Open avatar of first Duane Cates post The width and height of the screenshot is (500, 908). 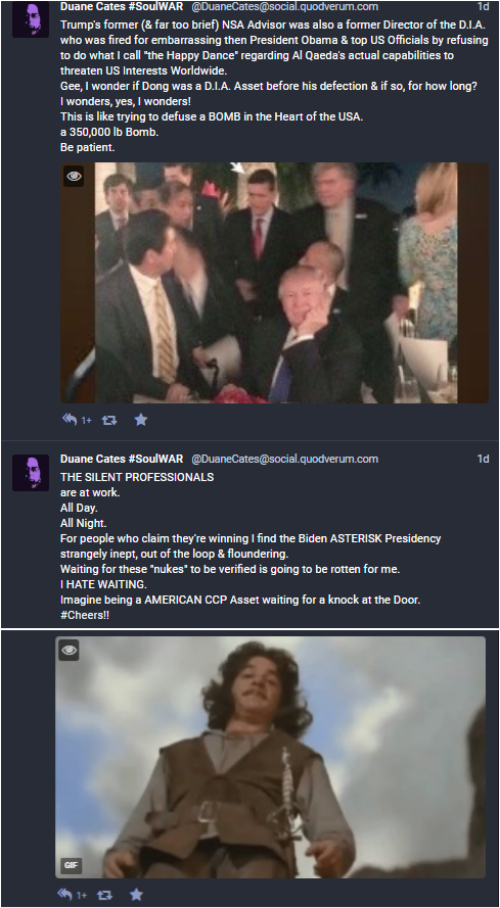31,19
